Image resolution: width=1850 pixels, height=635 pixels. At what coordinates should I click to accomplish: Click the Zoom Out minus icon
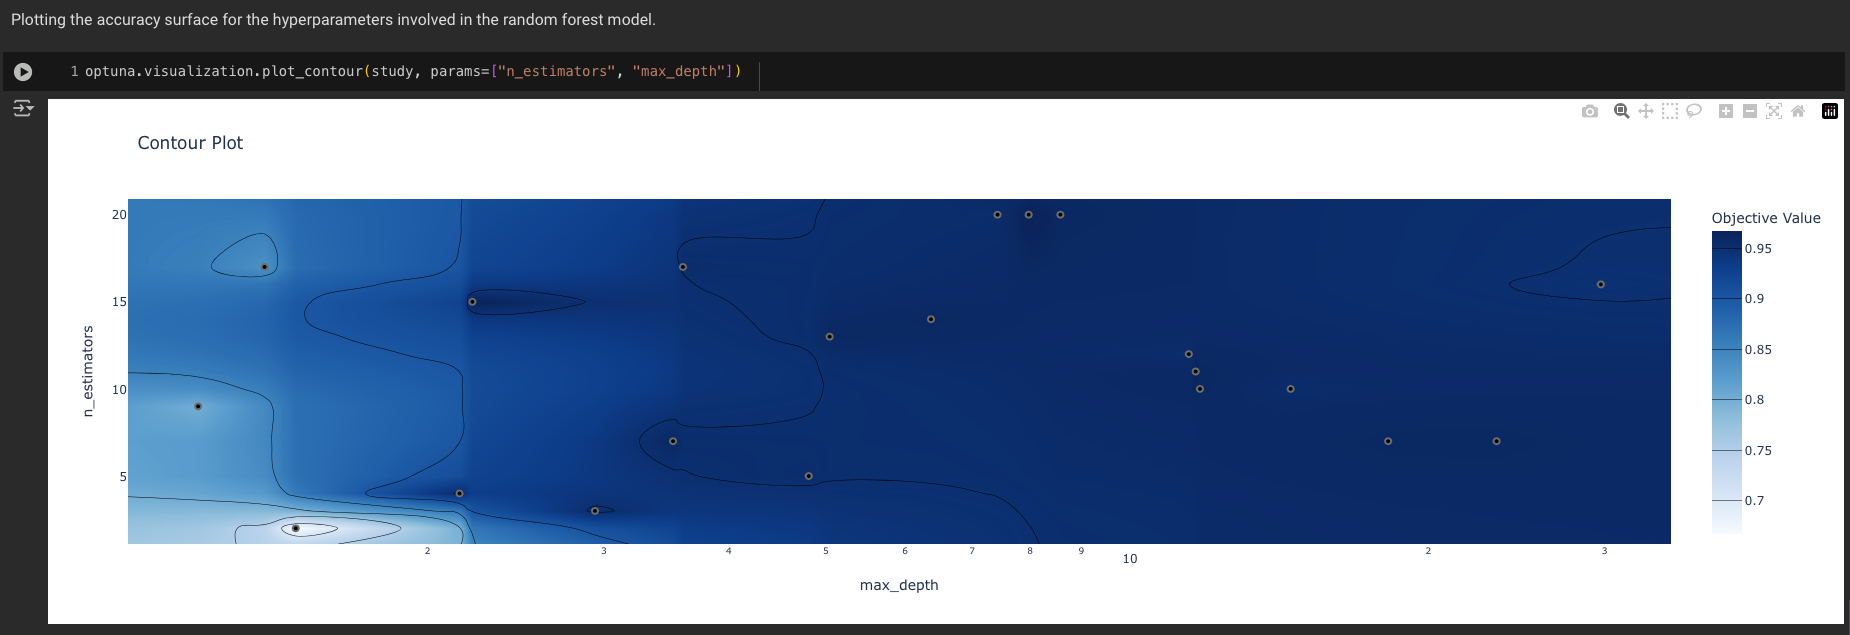(1749, 111)
